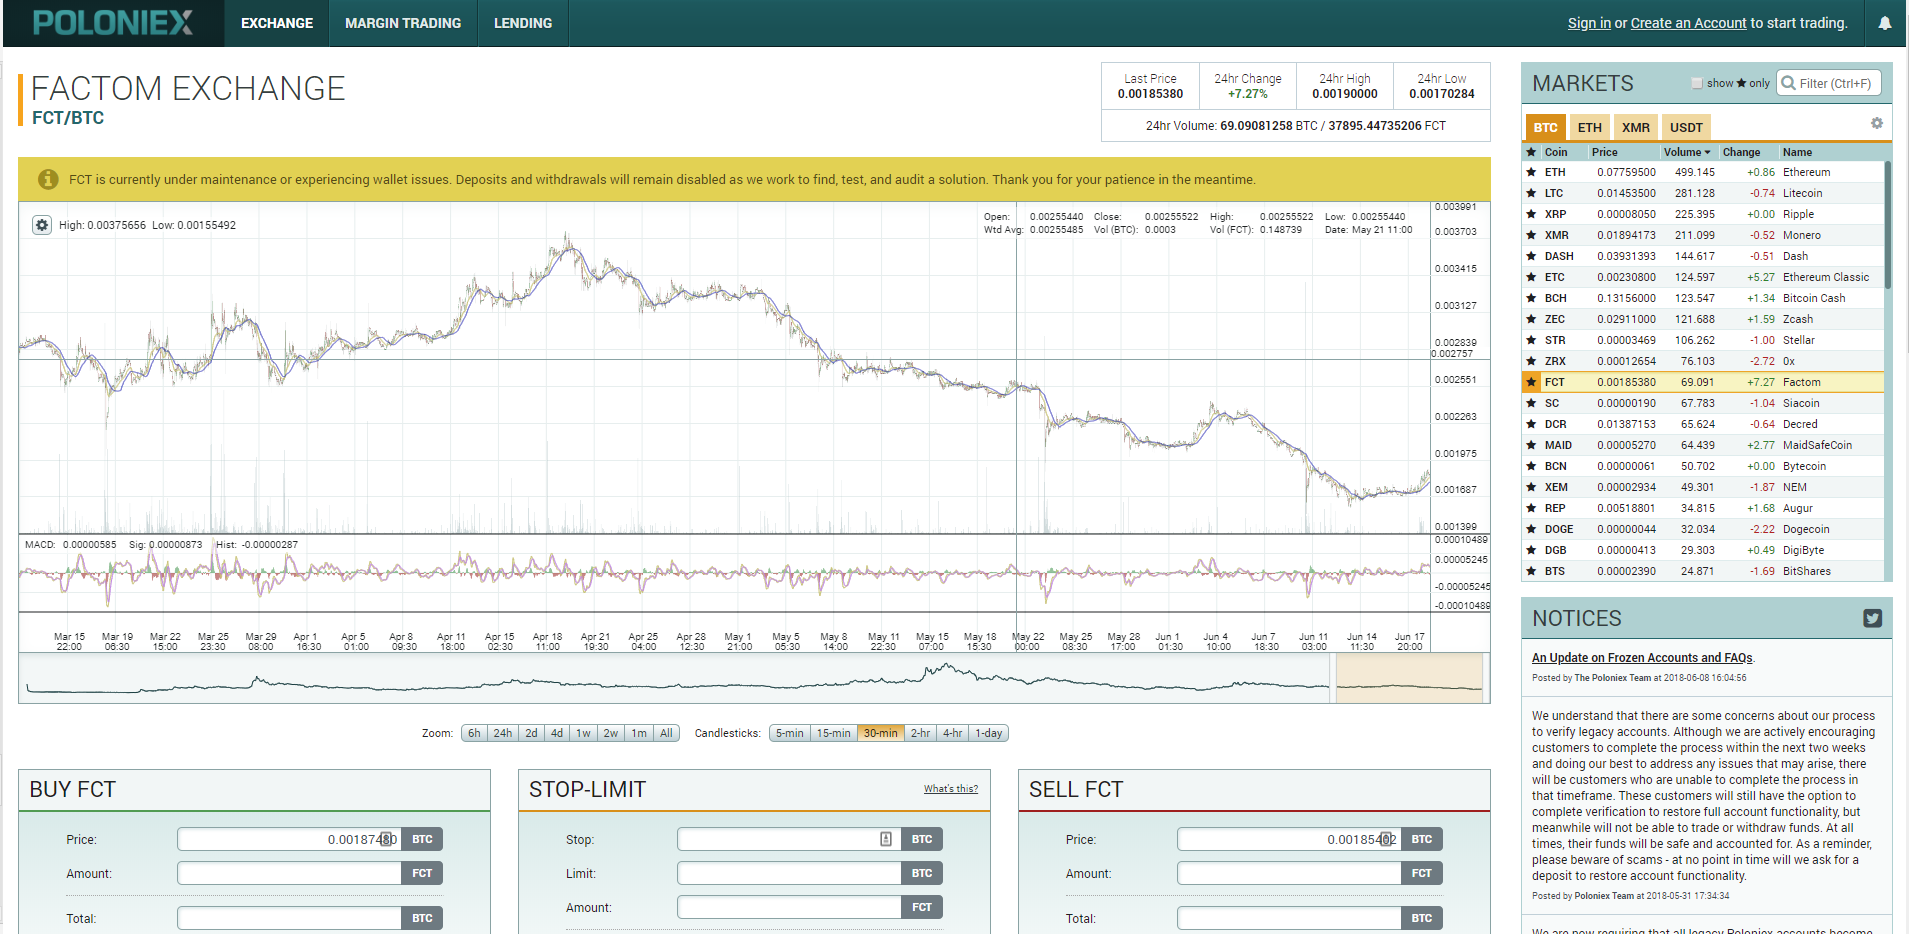Enable show starred only checkbox
Screen dimensions: 1909x934
pyautogui.click(x=1697, y=83)
